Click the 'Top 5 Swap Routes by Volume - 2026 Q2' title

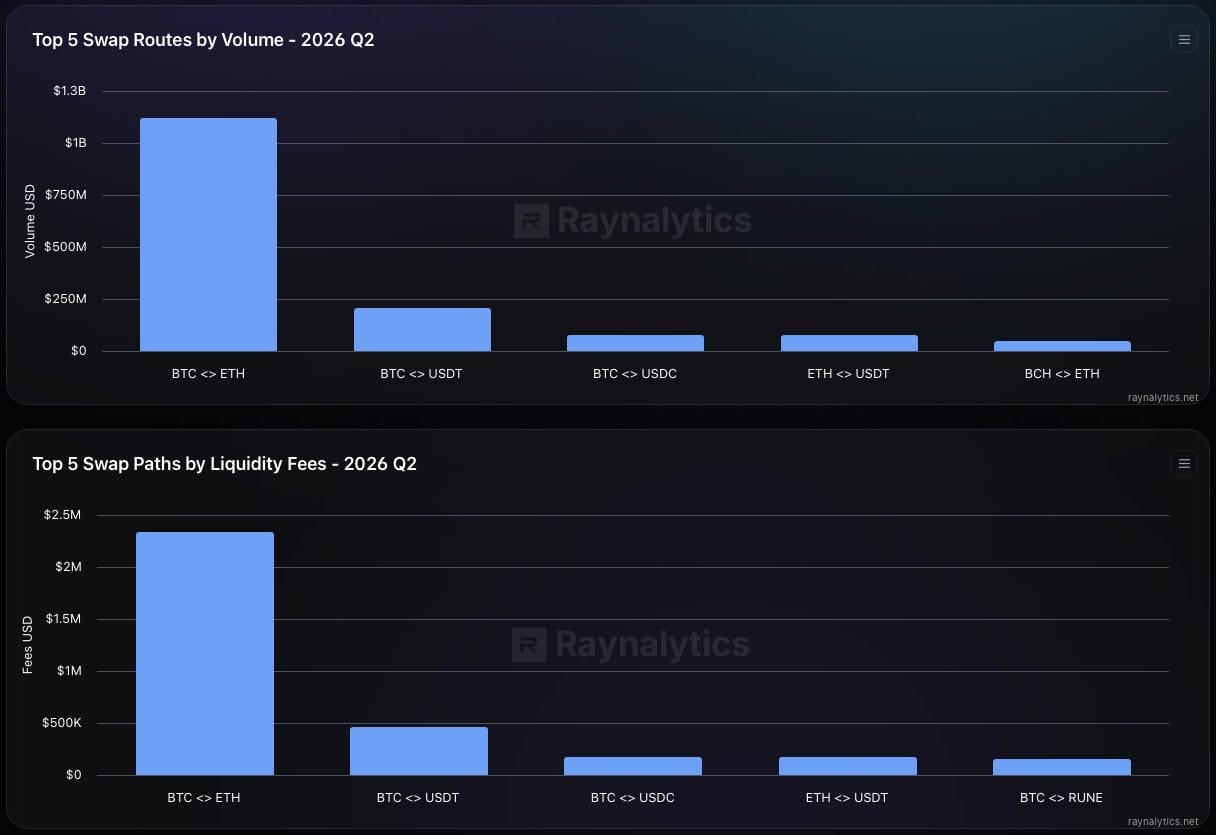[203, 40]
